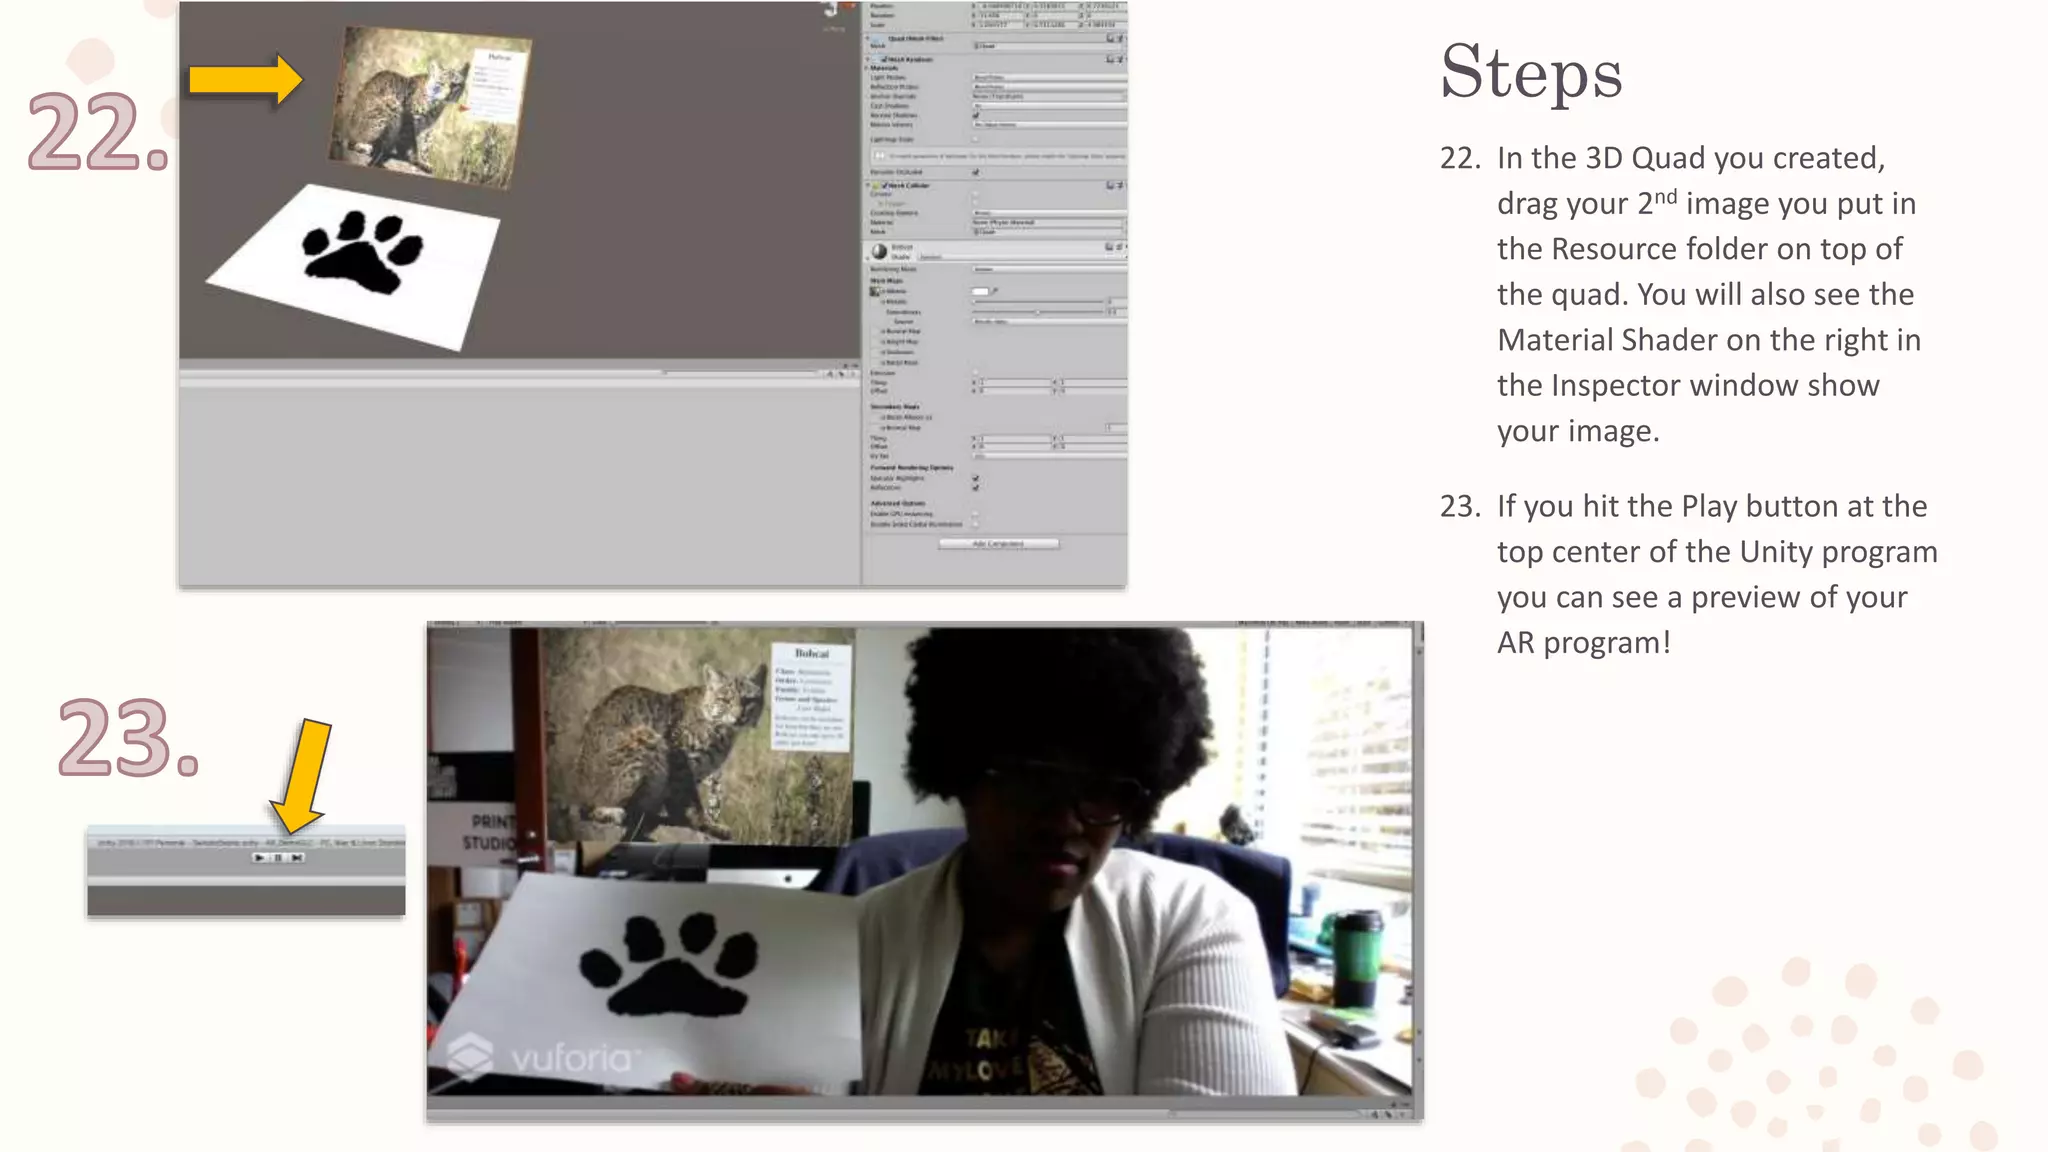This screenshot has height=1152, width=2048.
Task: Open the Cast Shadows dropdown
Action: [1050, 105]
